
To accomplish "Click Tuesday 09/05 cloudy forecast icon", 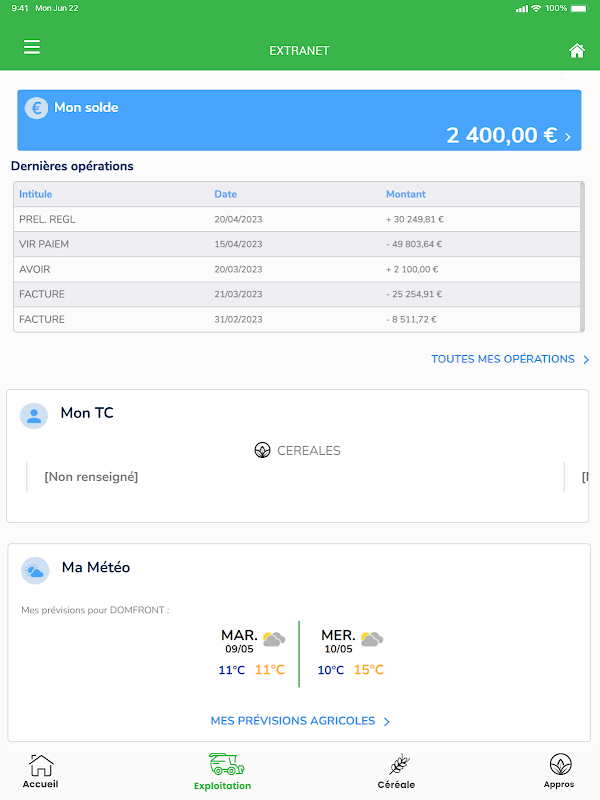I will tap(273, 639).
